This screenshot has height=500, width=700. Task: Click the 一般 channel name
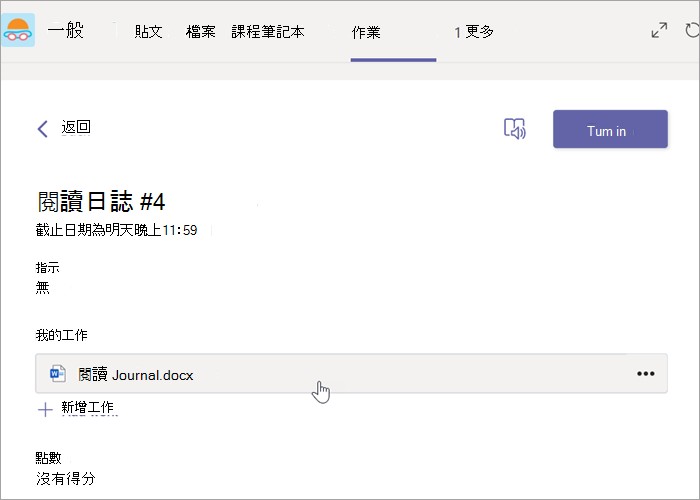coord(66,30)
